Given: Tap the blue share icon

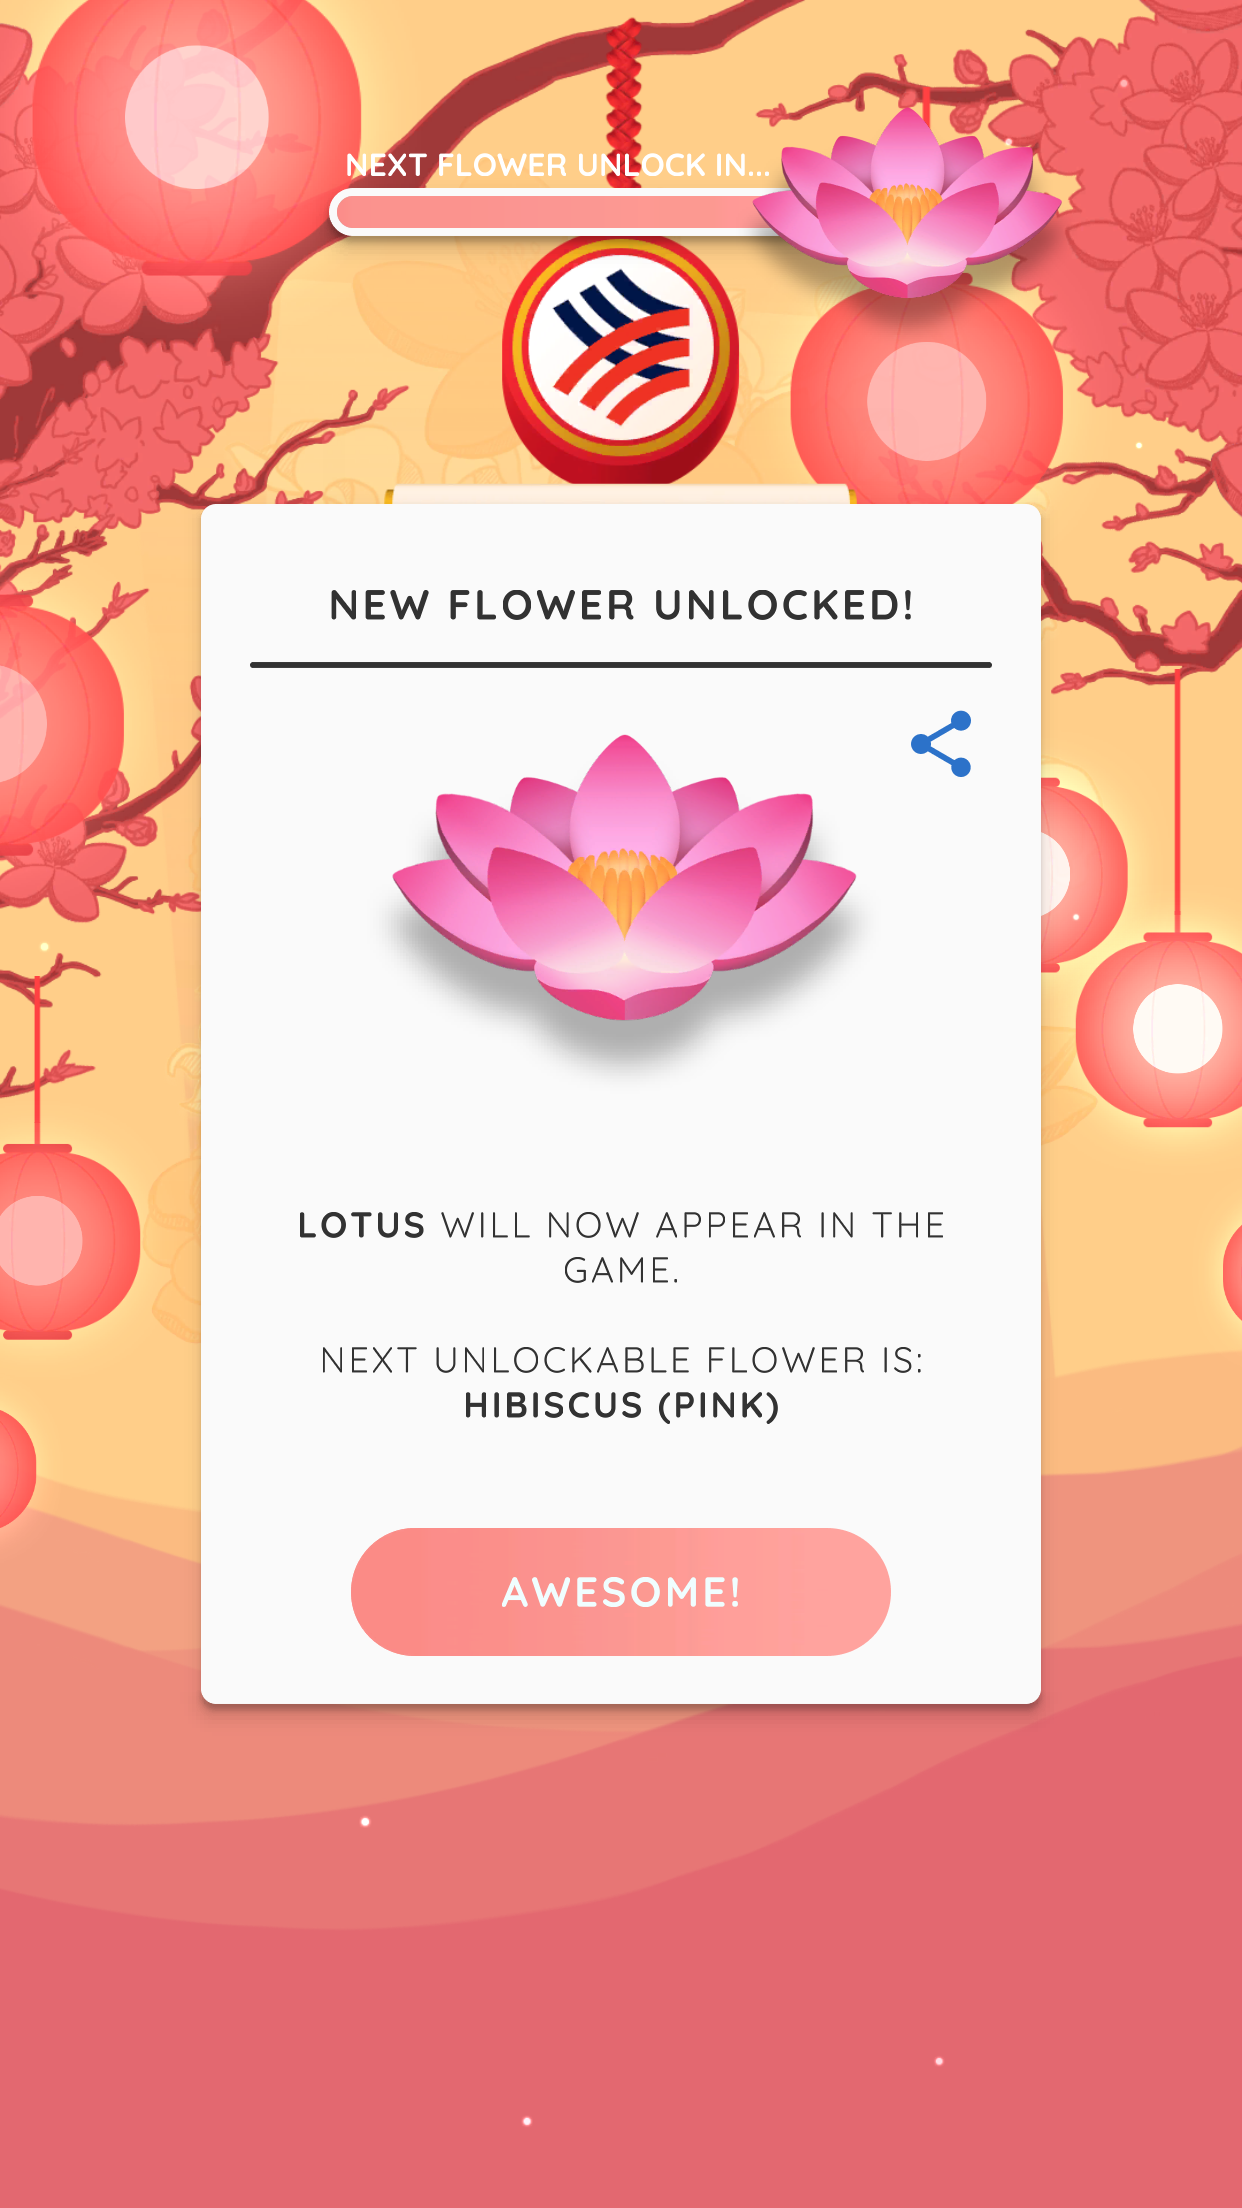Looking at the screenshot, I should point(941,744).
